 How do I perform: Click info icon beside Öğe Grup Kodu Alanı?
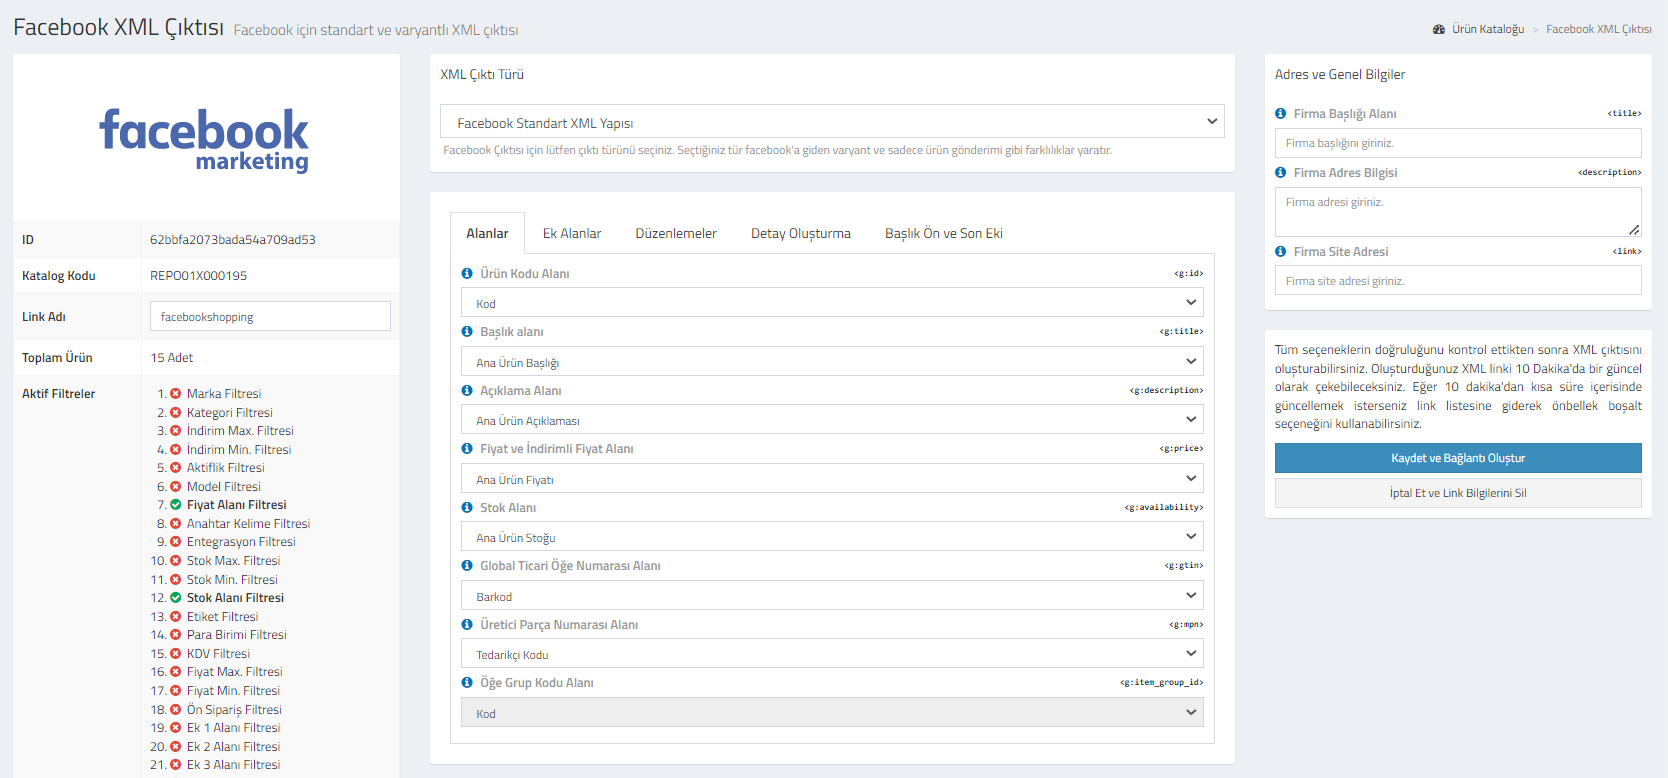pyautogui.click(x=467, y=682)
